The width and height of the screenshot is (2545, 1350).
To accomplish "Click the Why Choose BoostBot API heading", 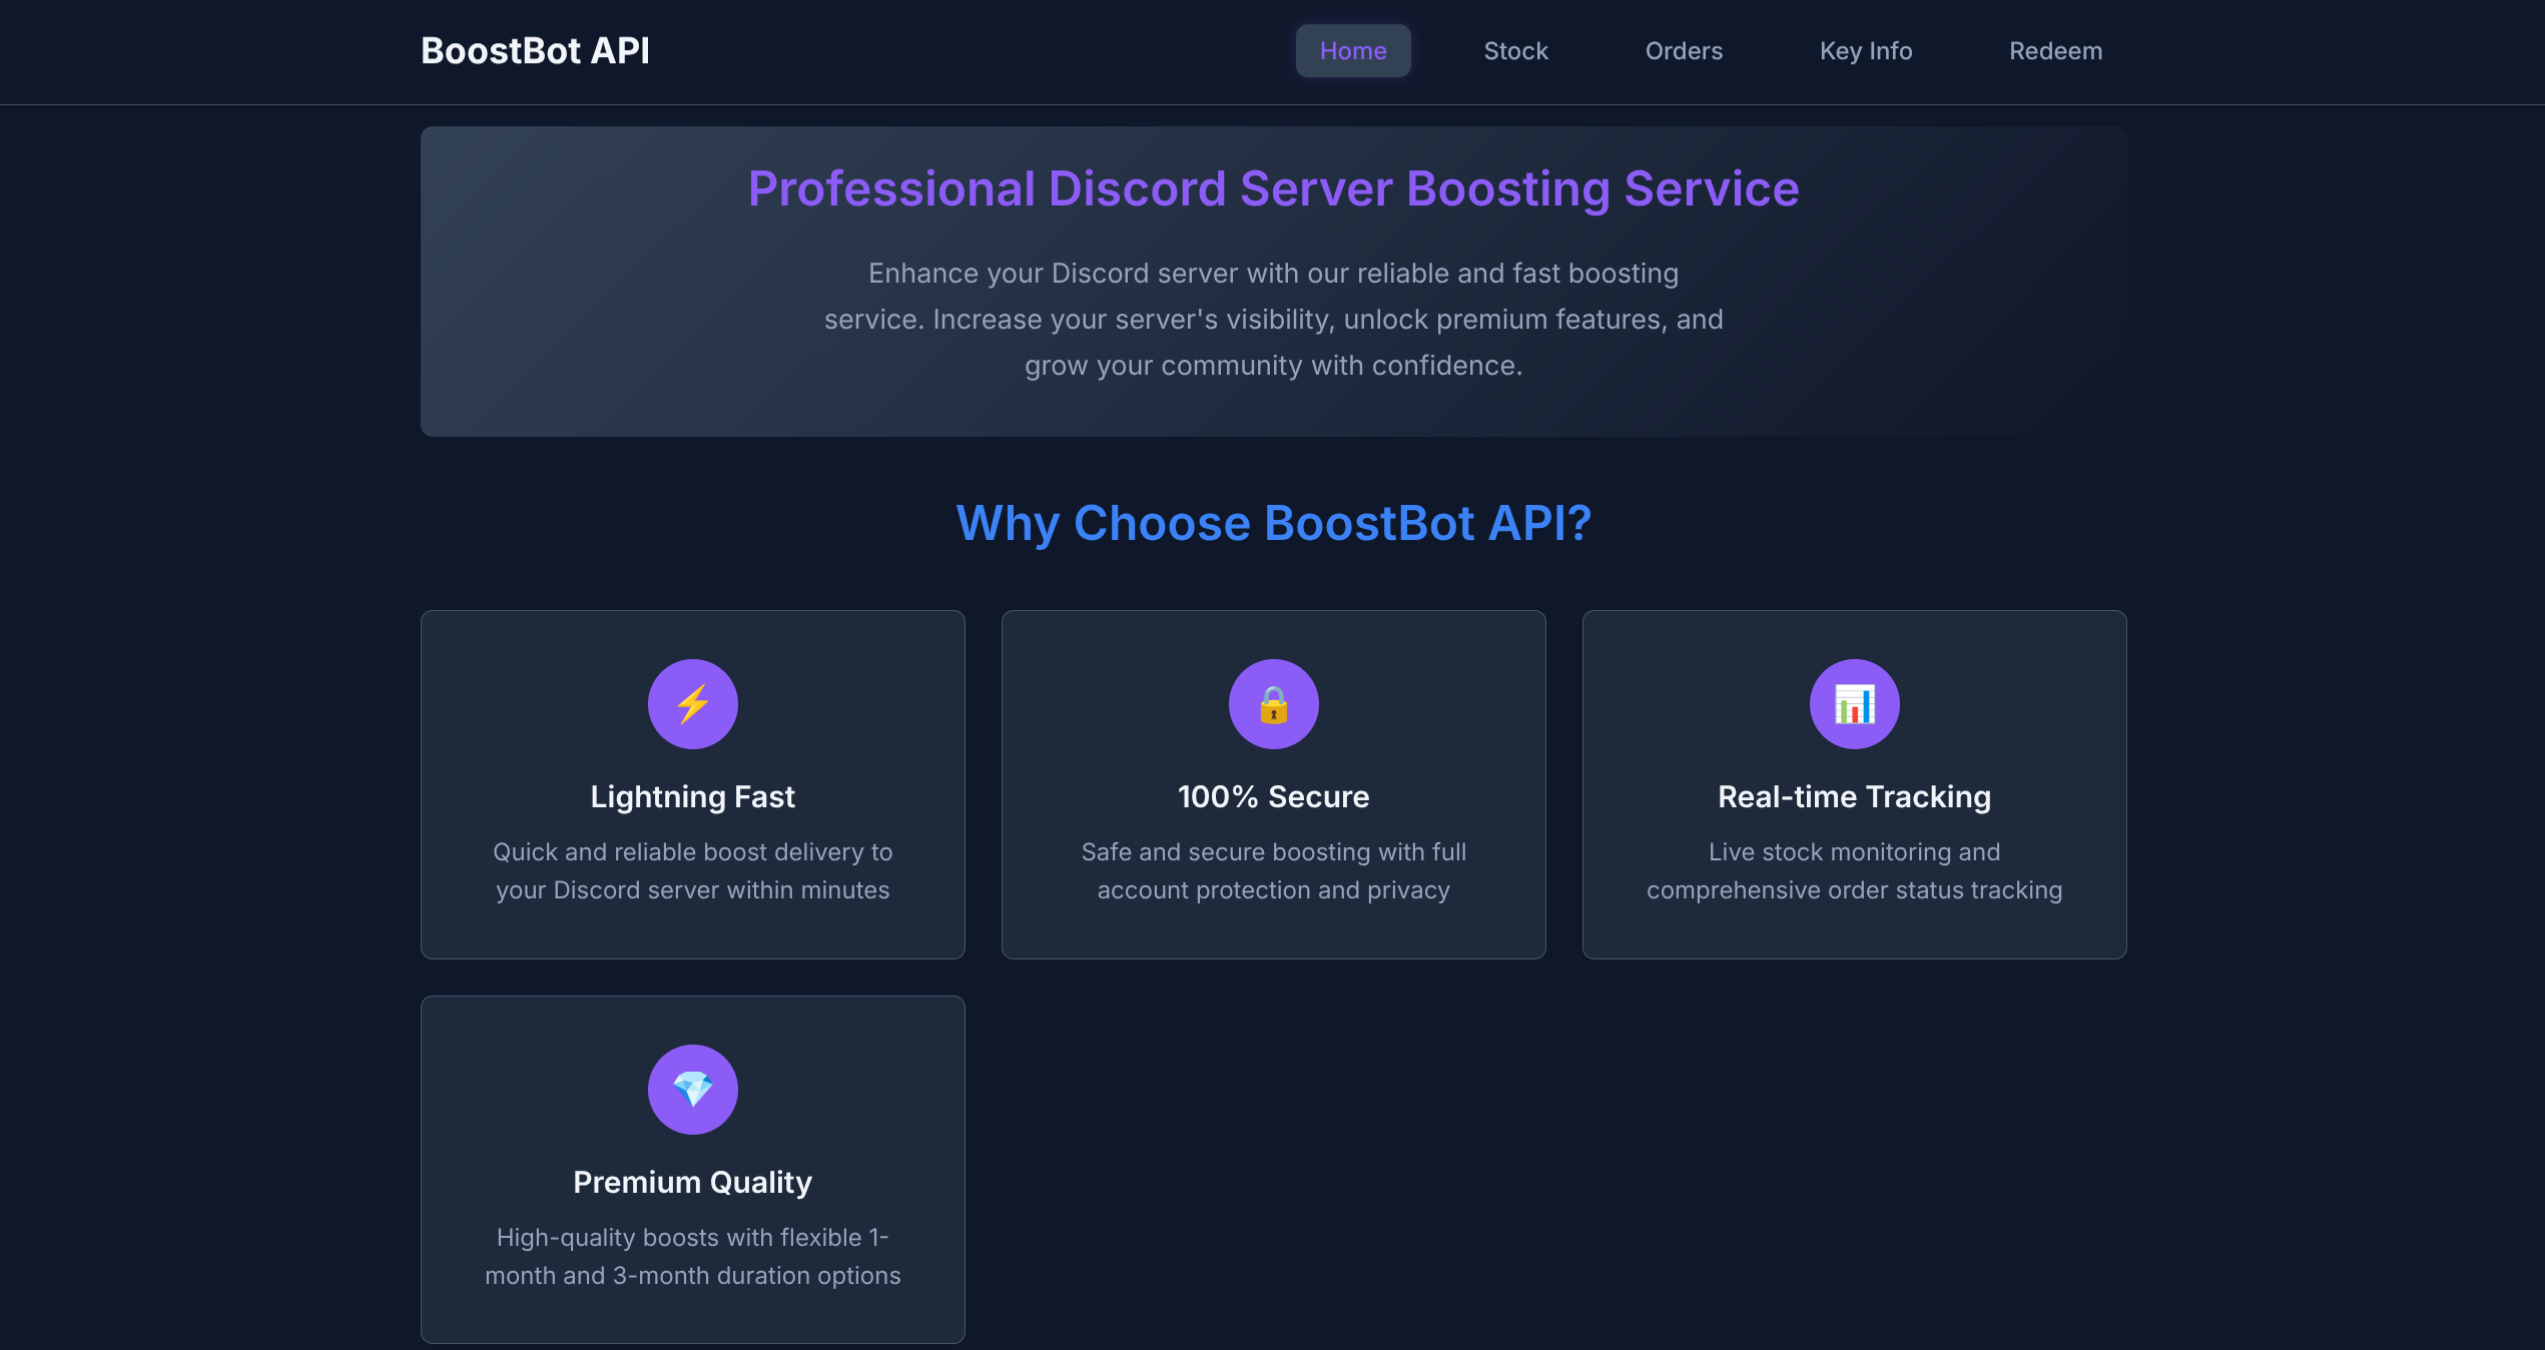I will point(1272,522).
